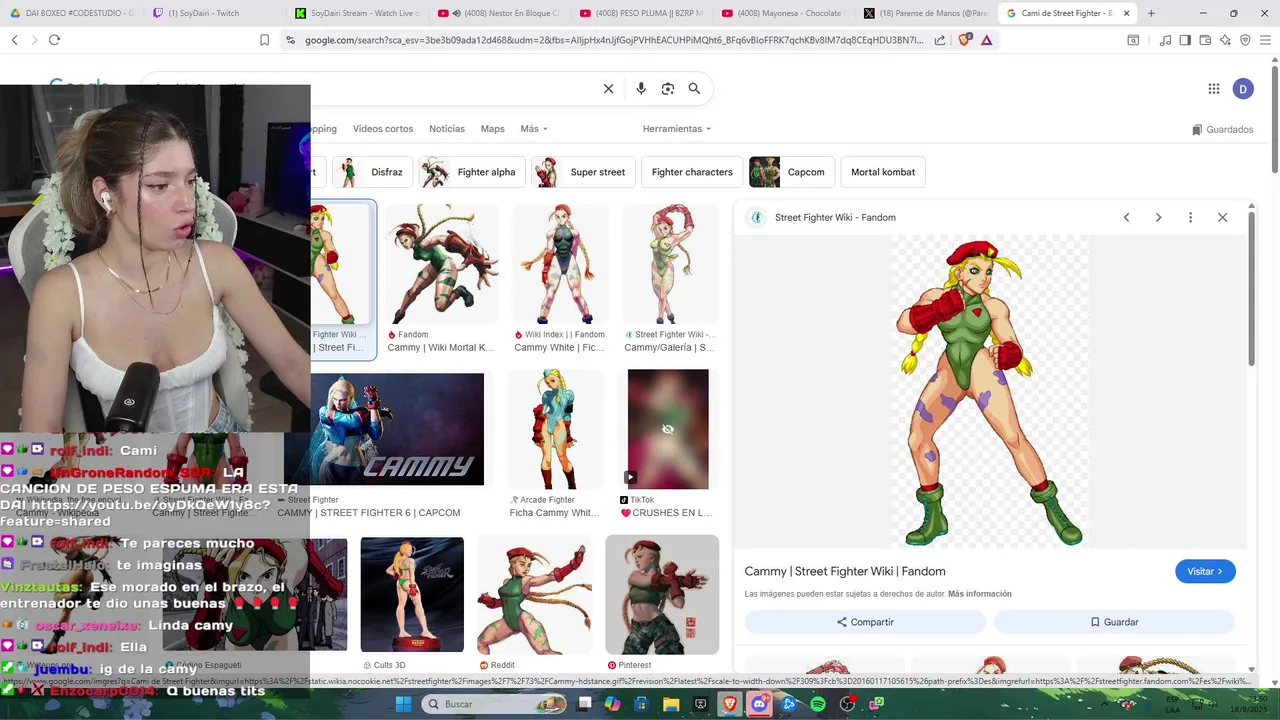Open the site settings icon beside the URL
This screenshot has height=720, width=1280.
290,40
